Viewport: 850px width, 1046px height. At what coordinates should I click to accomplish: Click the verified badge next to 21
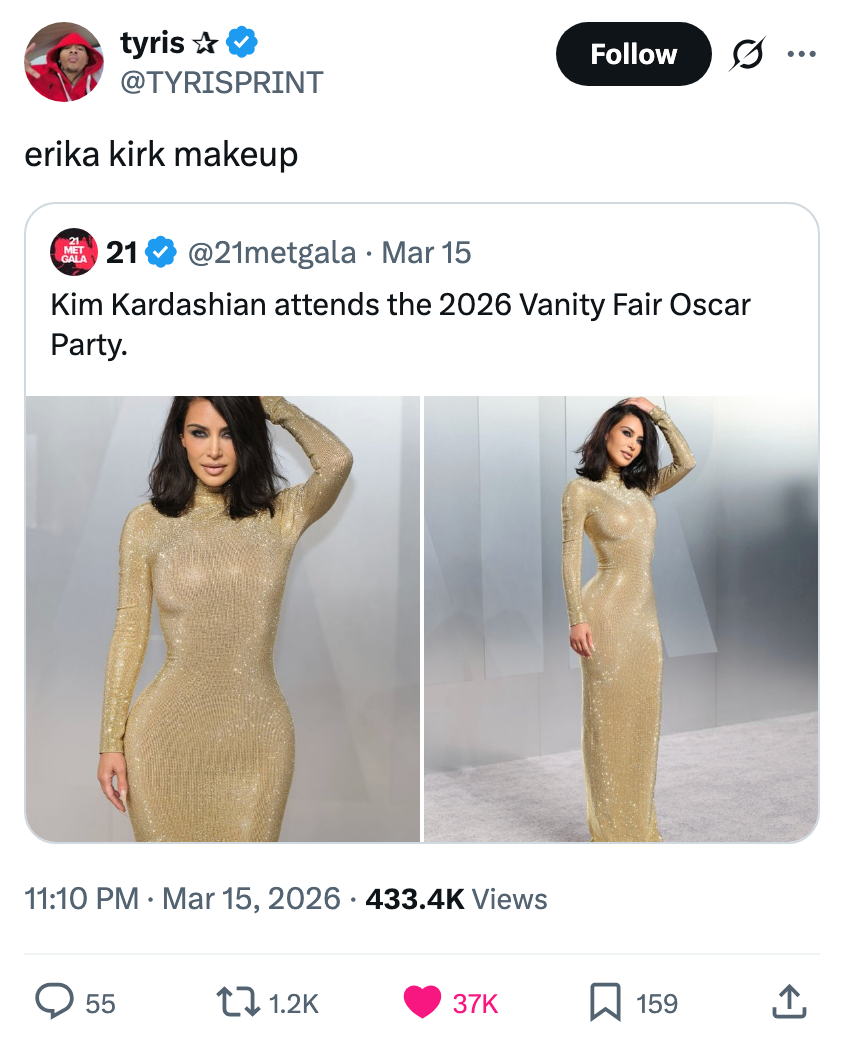click(x=160, y=252)
